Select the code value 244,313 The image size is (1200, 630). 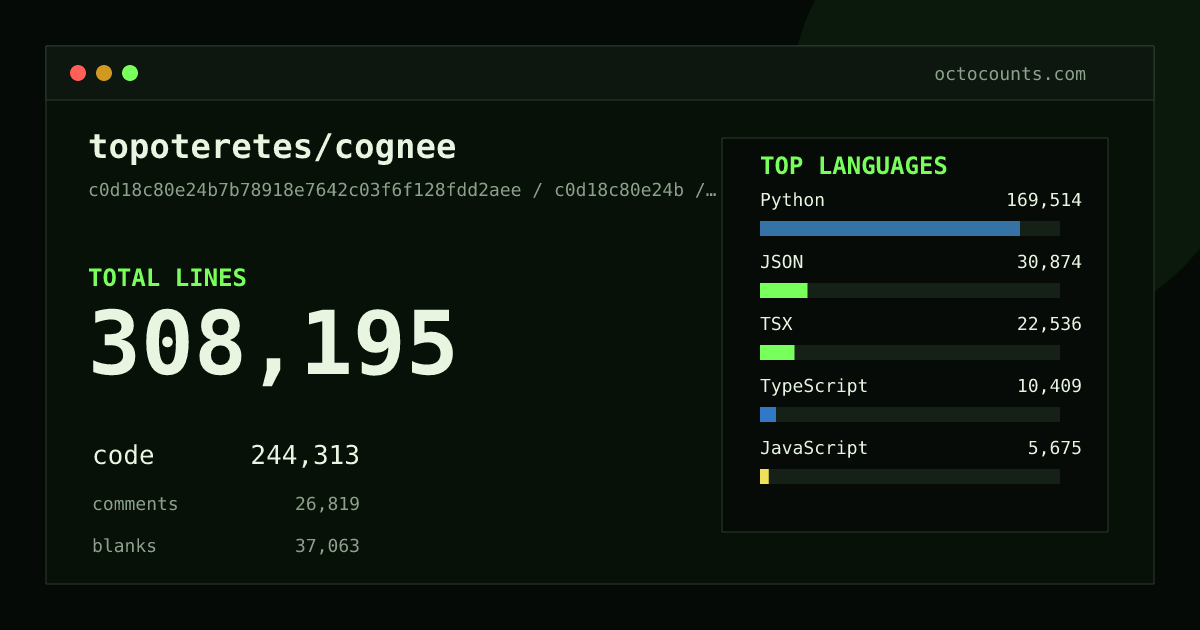coord(305,456)
